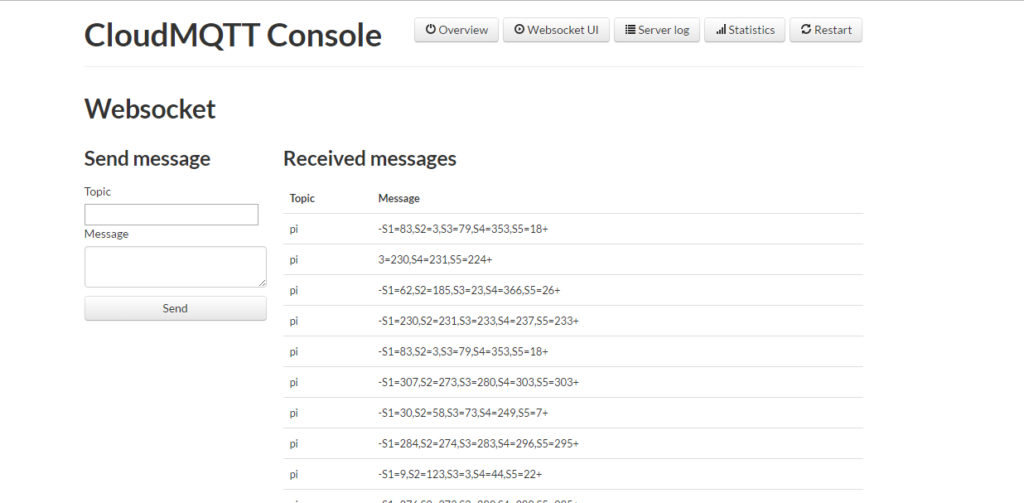
Task: Focus the Message text area
Action: [175, 267]
